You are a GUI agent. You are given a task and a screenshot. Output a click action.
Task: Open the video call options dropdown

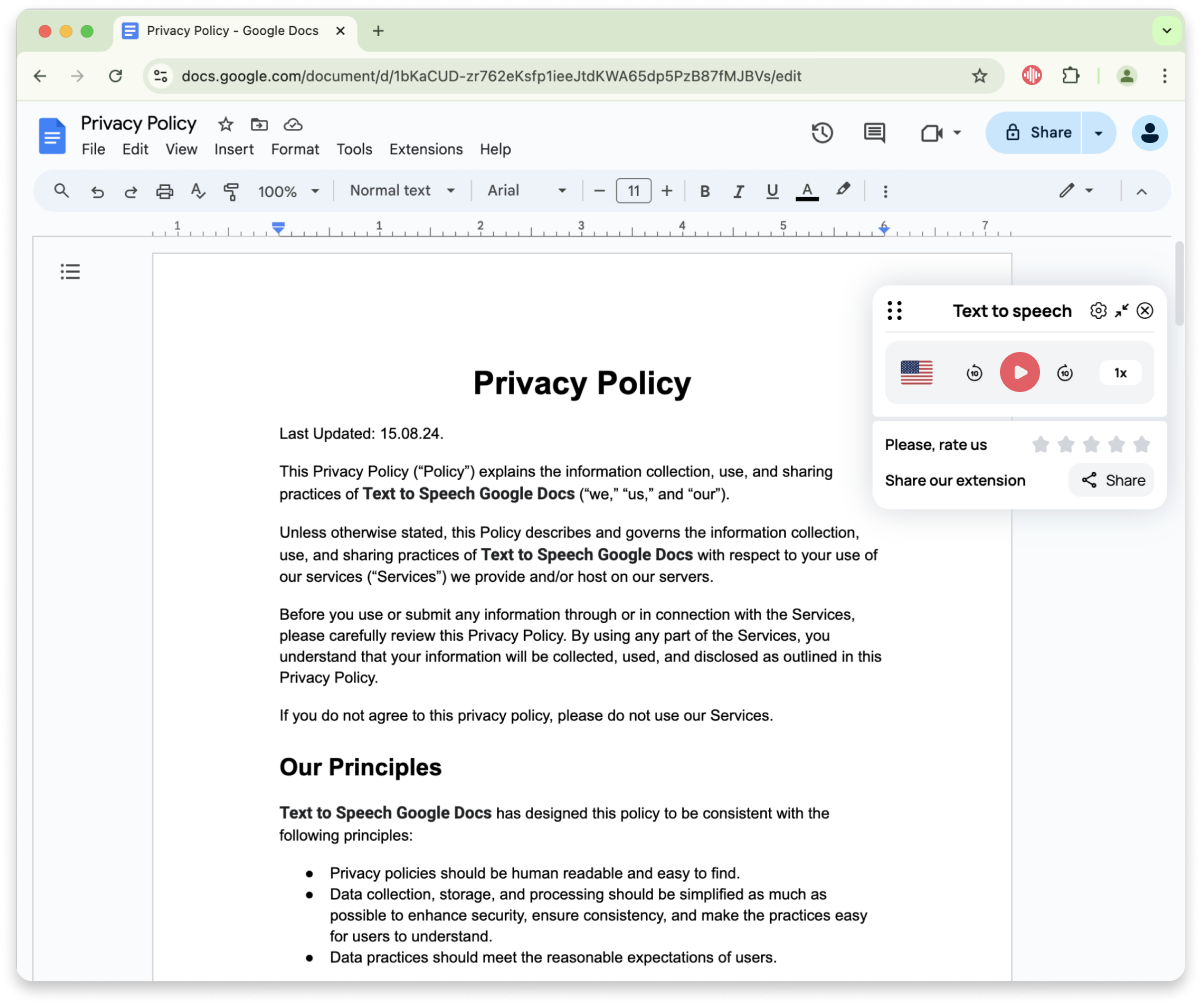[957, 133]
